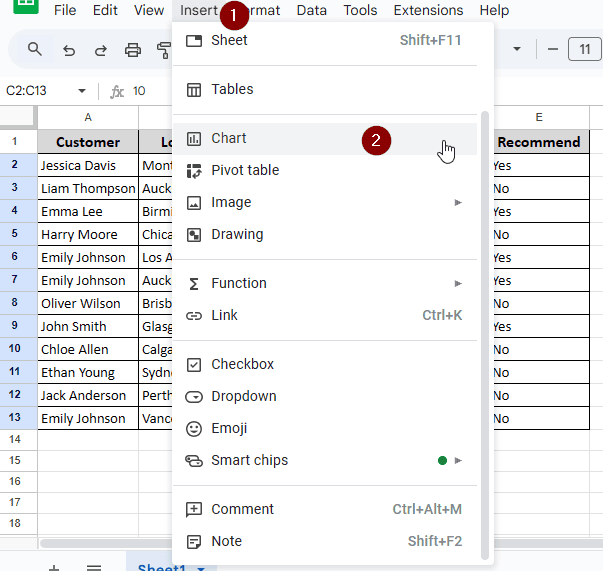Select column A header

pos(88,118)
